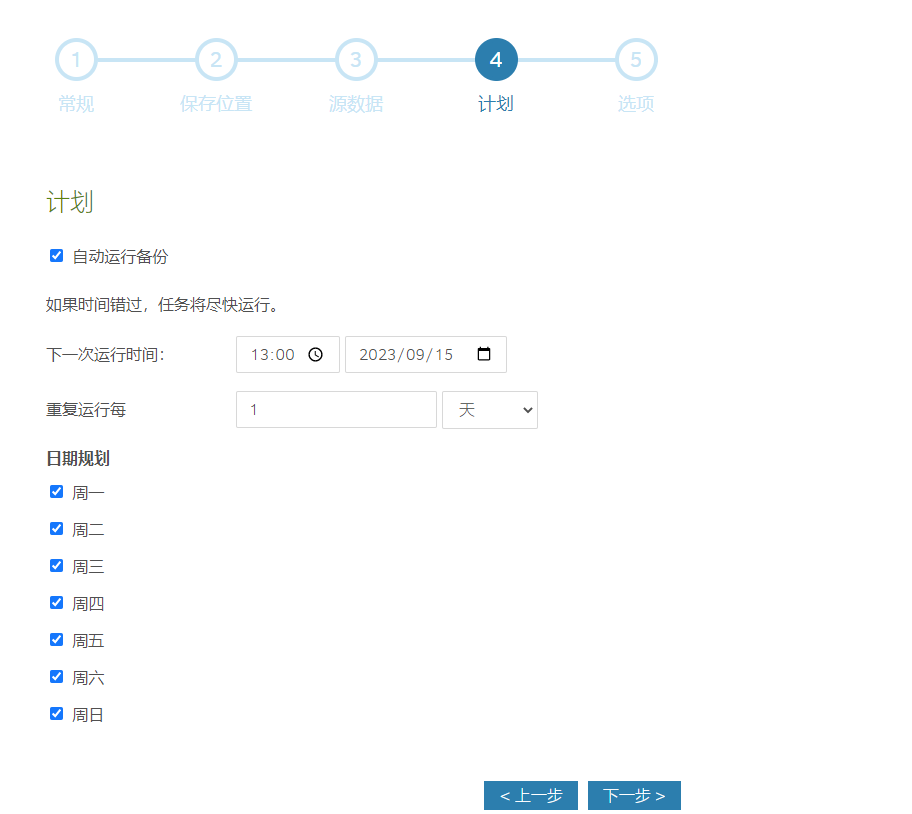Click the 选项 step label
912x814 pixels.
636,104
